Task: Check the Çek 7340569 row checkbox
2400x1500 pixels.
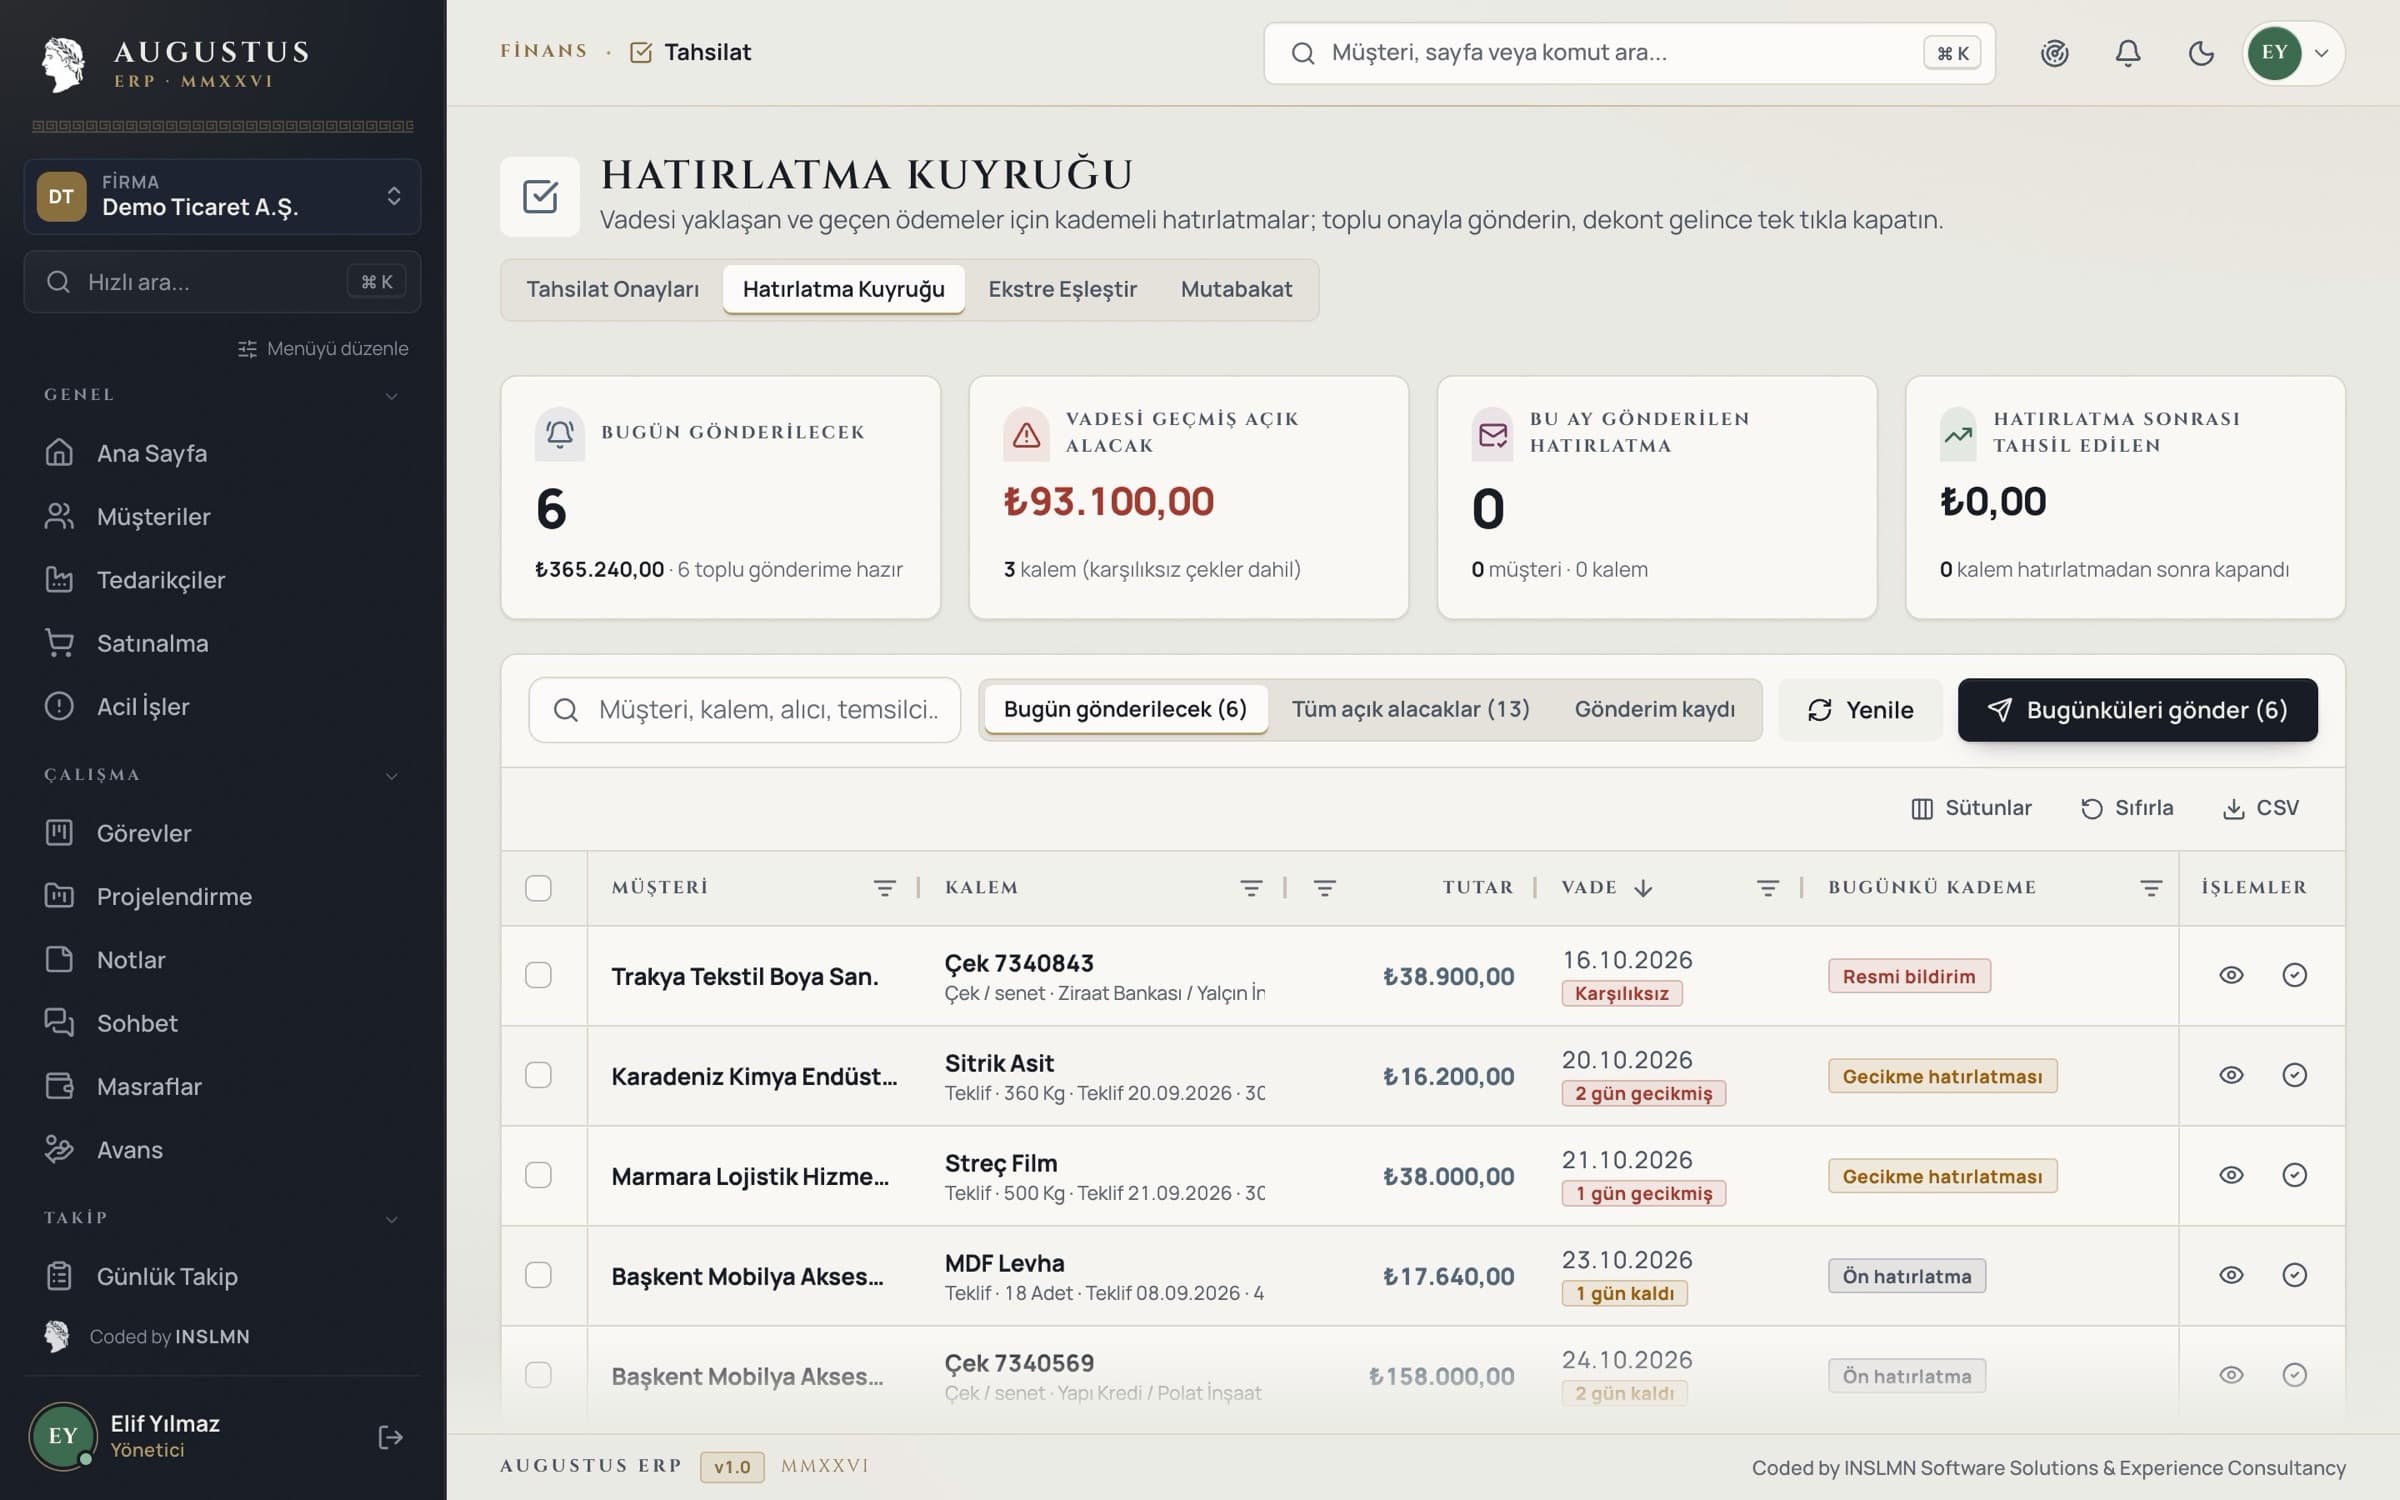Action: pos(538,1375)
